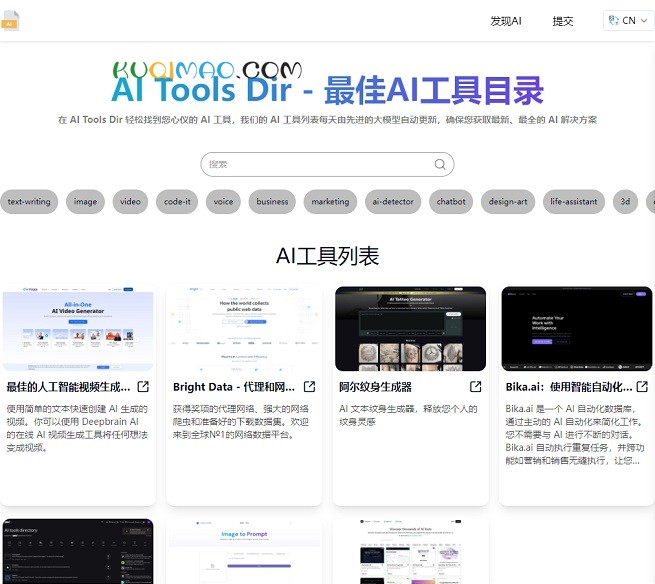
Task: Open the Image to Prompt thumbnail
Action: click(244, 551)
